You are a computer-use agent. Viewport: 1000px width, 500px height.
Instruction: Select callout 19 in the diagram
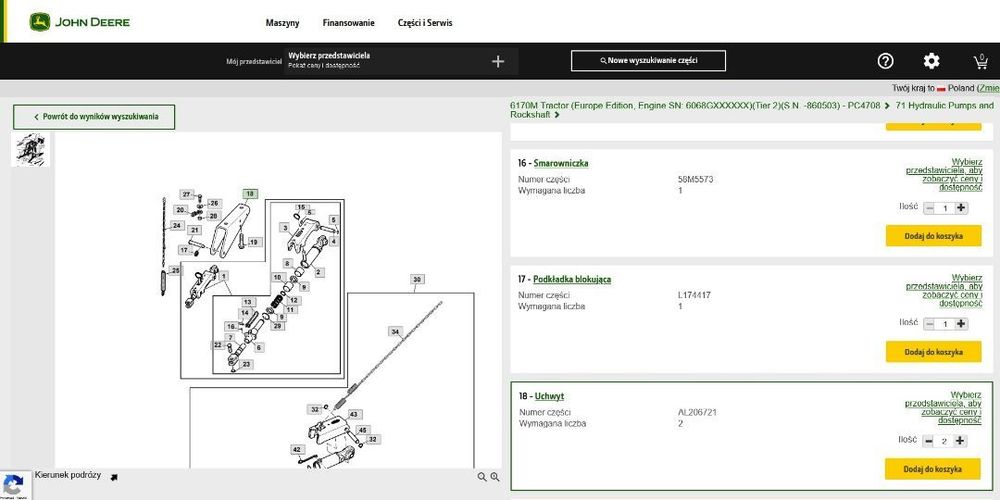point(254,242)
